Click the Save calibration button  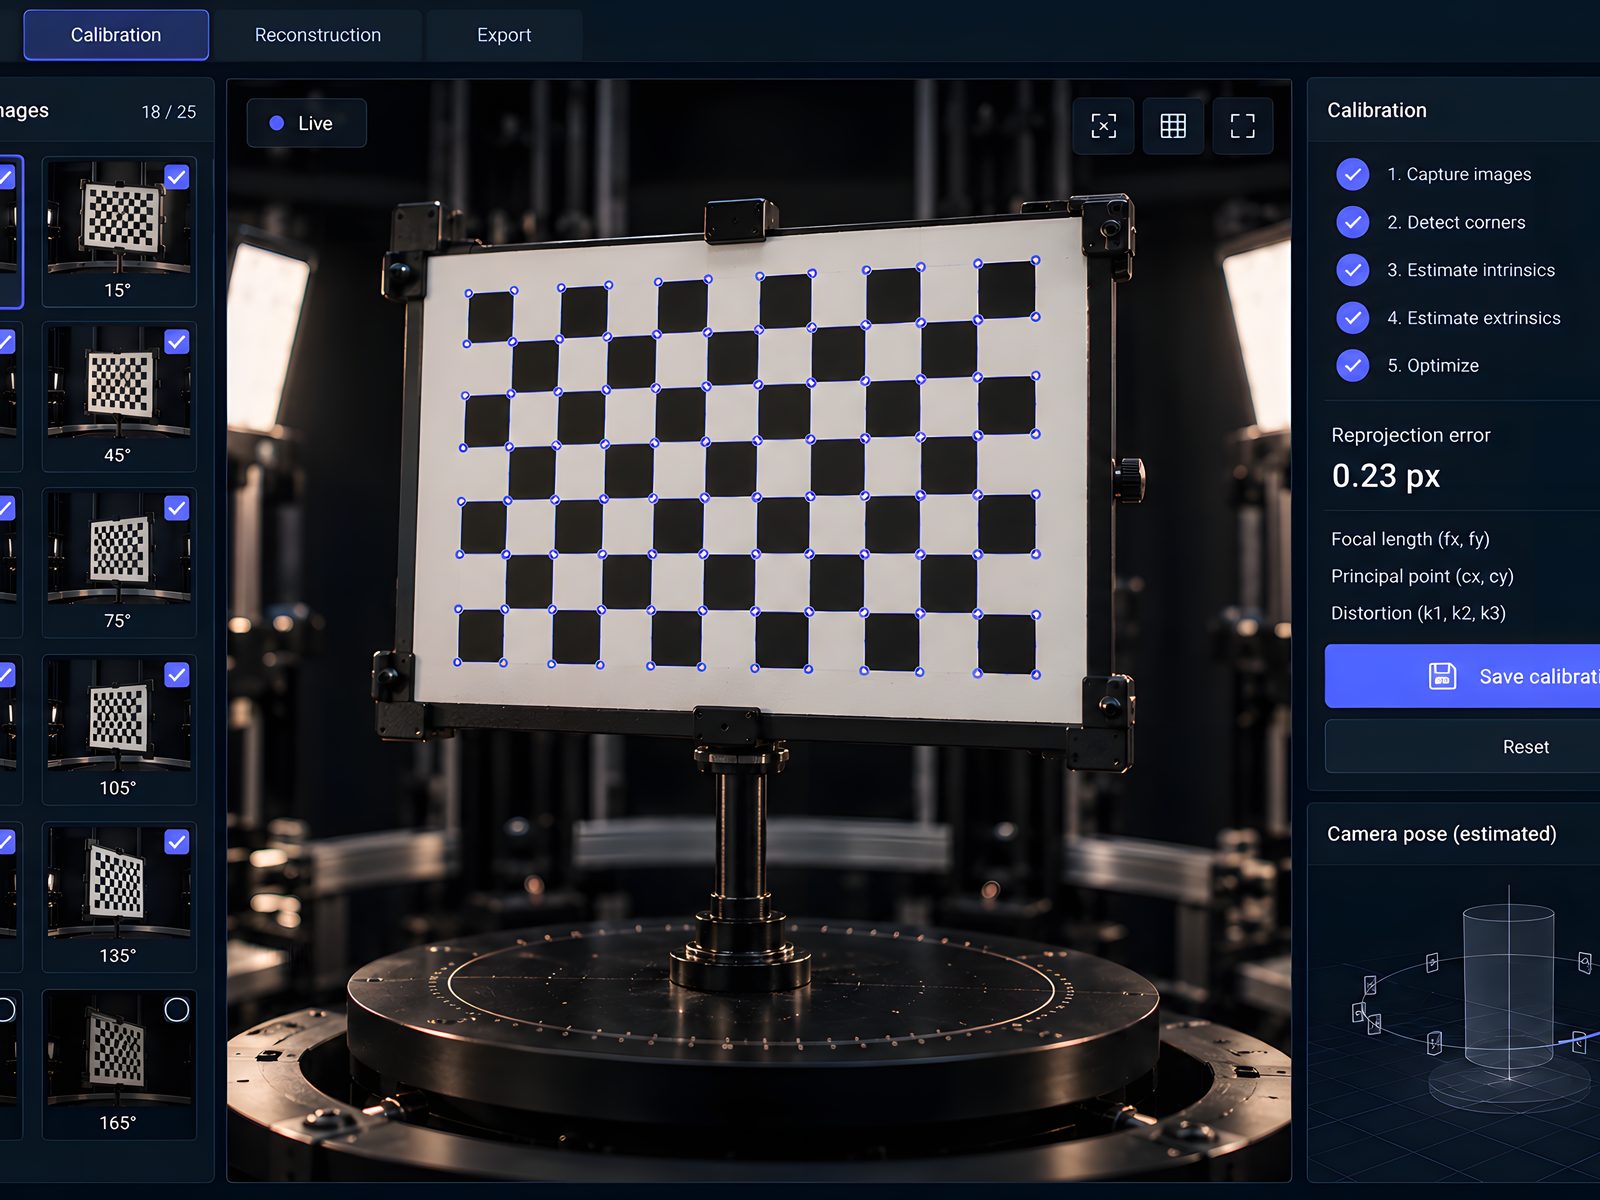pos(1462,676)
